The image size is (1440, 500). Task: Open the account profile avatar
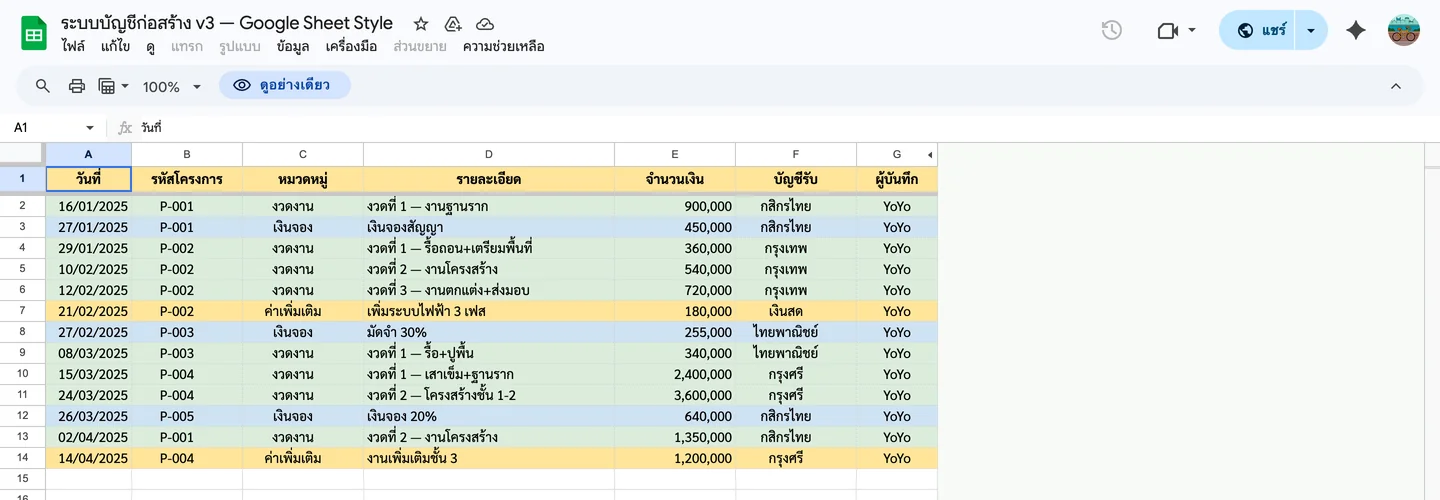pos(1404,31)
